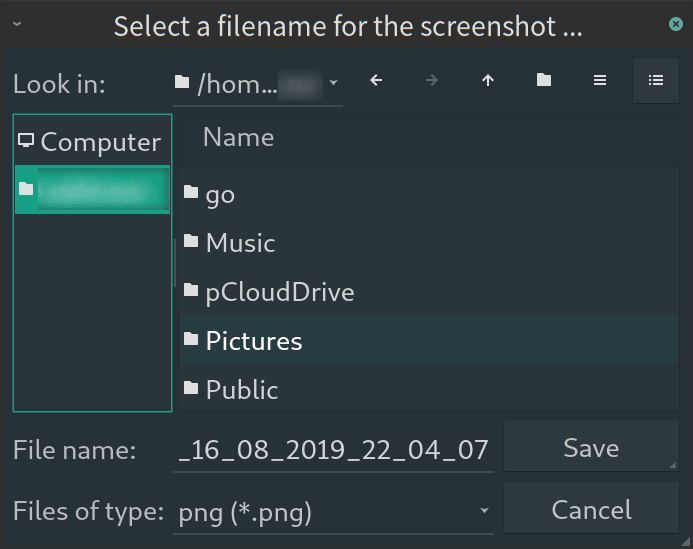Open the window menu at the title bar left
This screenshot has width=693, height=549.
tap(17, 24)
